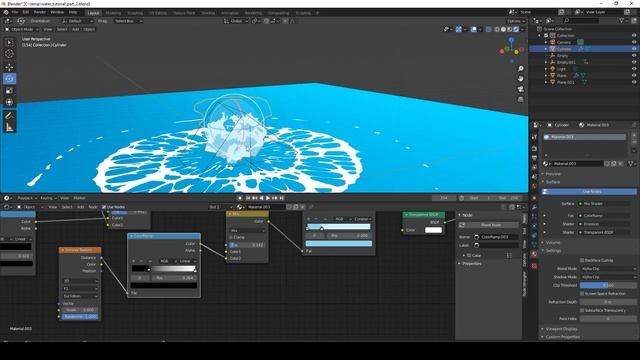Screen dimensions: 640x360
Task: Click the viewport pan hand icon
Action: (x=520, y=78)
